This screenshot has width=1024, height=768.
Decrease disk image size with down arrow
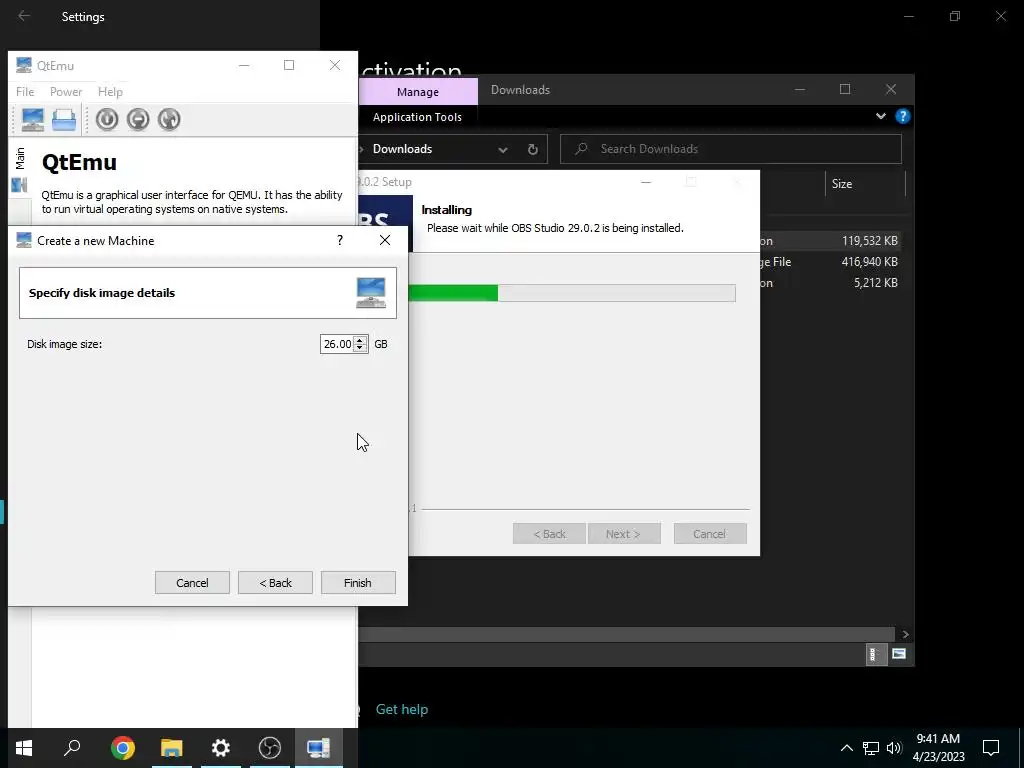tap(360, 349)
